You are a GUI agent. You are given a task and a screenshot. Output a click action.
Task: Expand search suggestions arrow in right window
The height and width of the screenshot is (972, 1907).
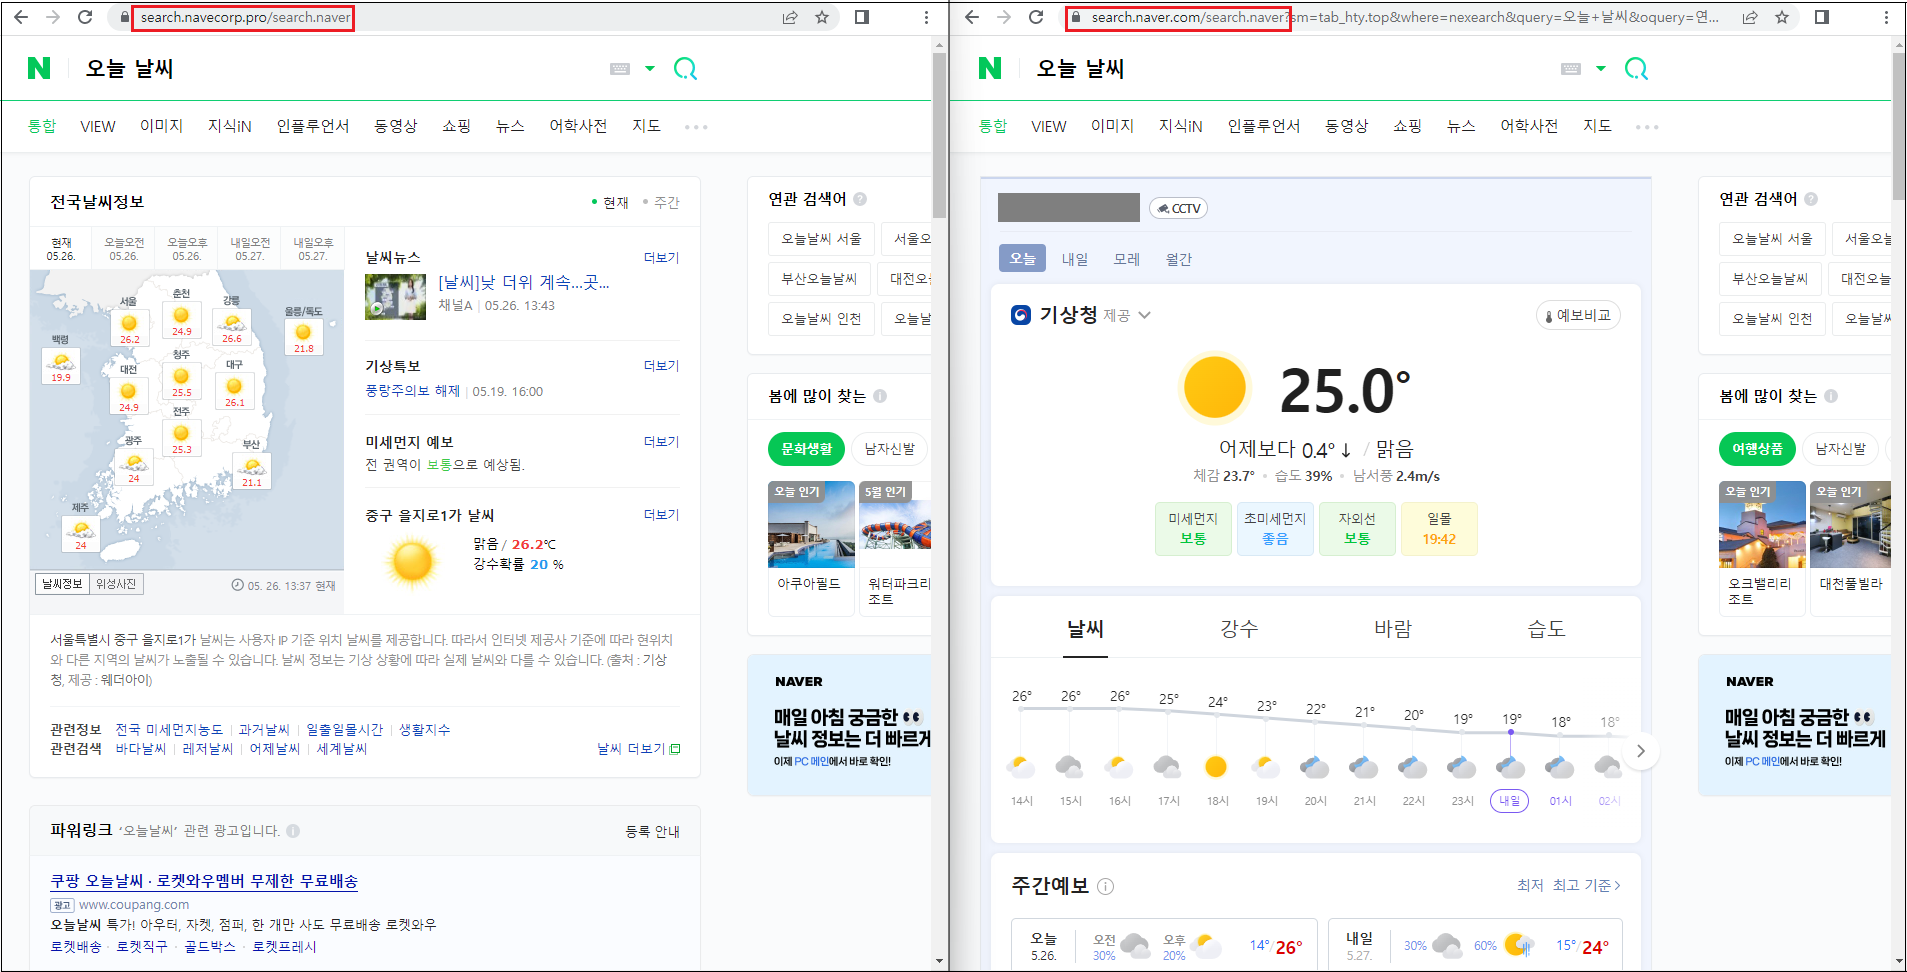pos(1601,69)
